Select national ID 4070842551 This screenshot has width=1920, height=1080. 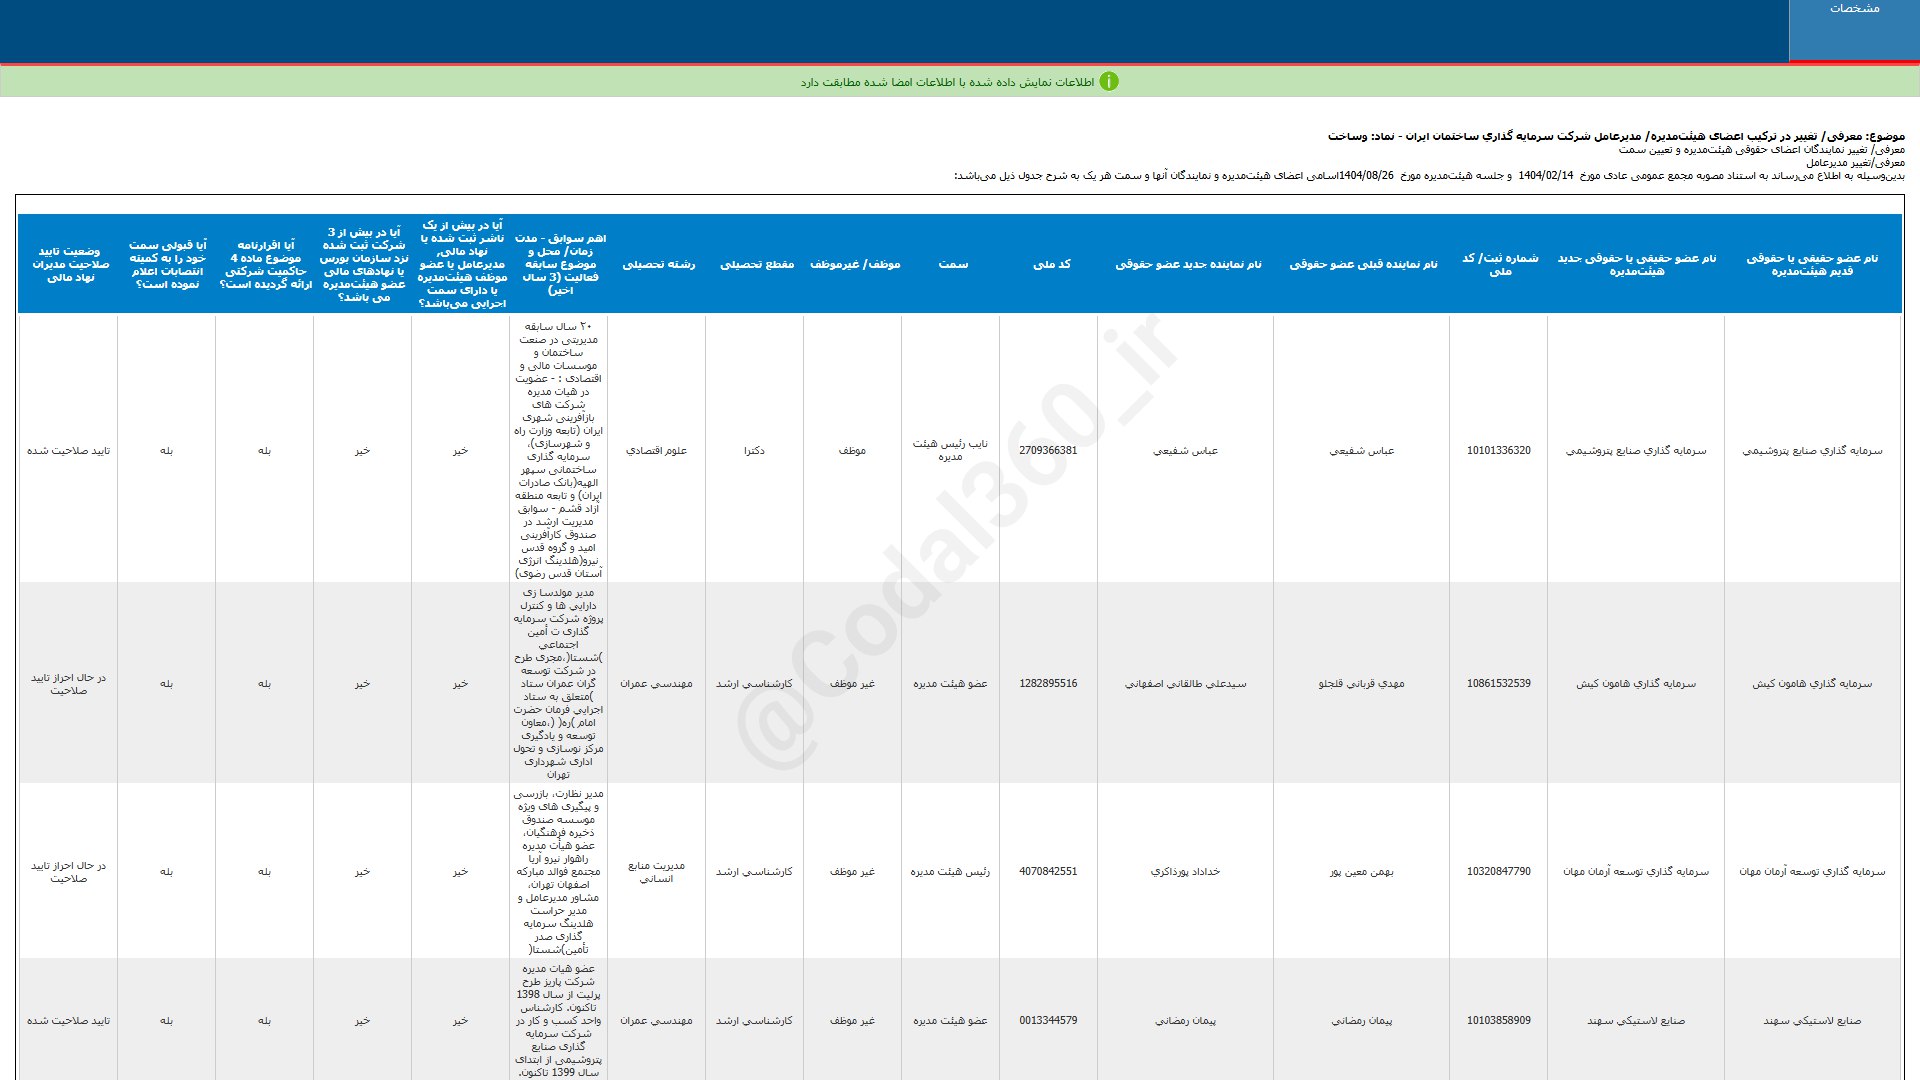tap(1048, 872)
